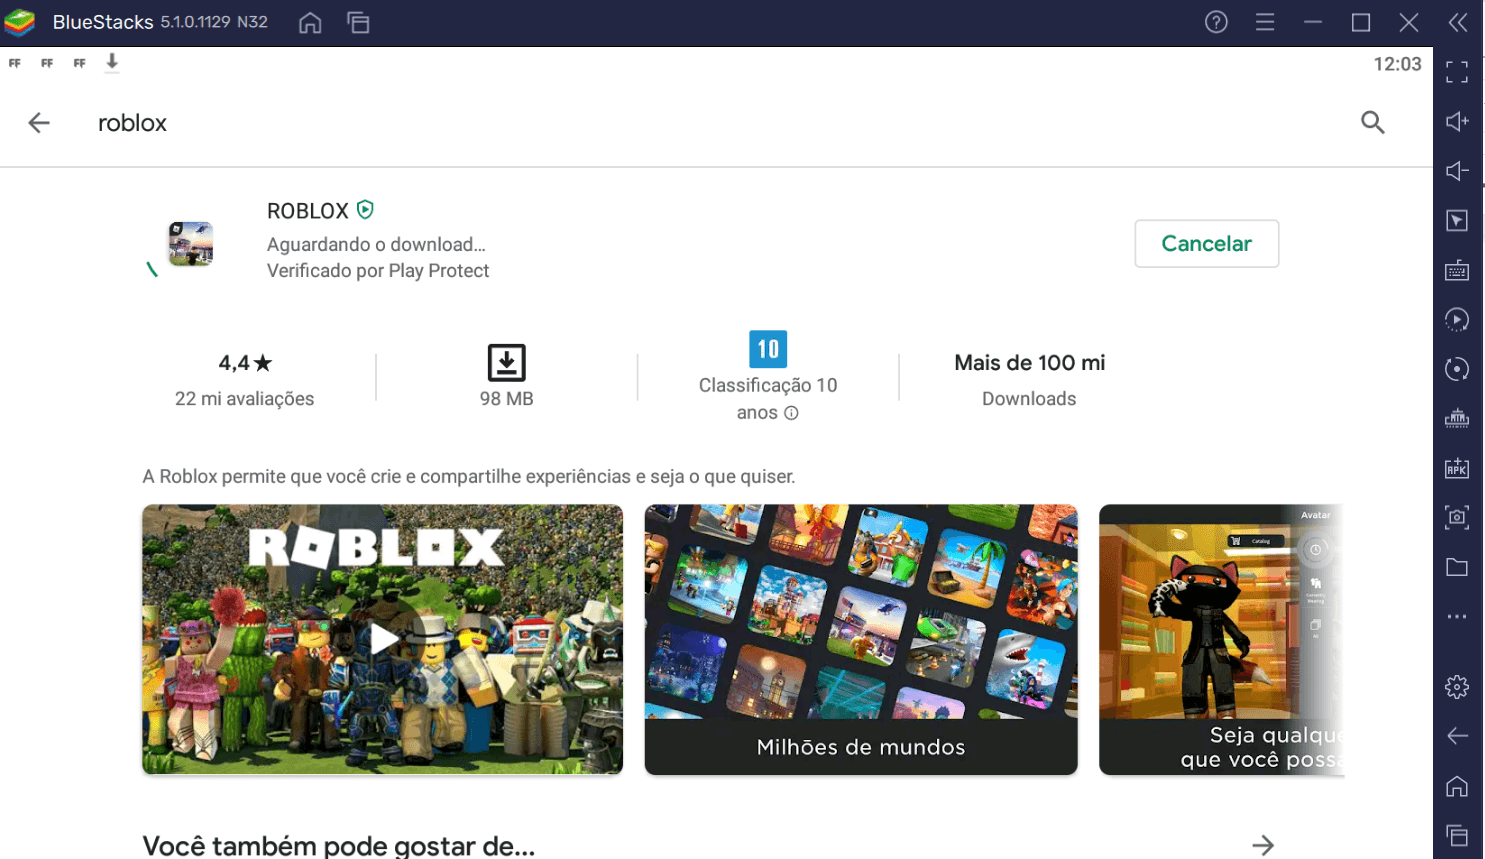Open the macro recorder play-circle icon
Image resolution: width=1485 pixels, height=859 pixels.
coord(1457,319)
